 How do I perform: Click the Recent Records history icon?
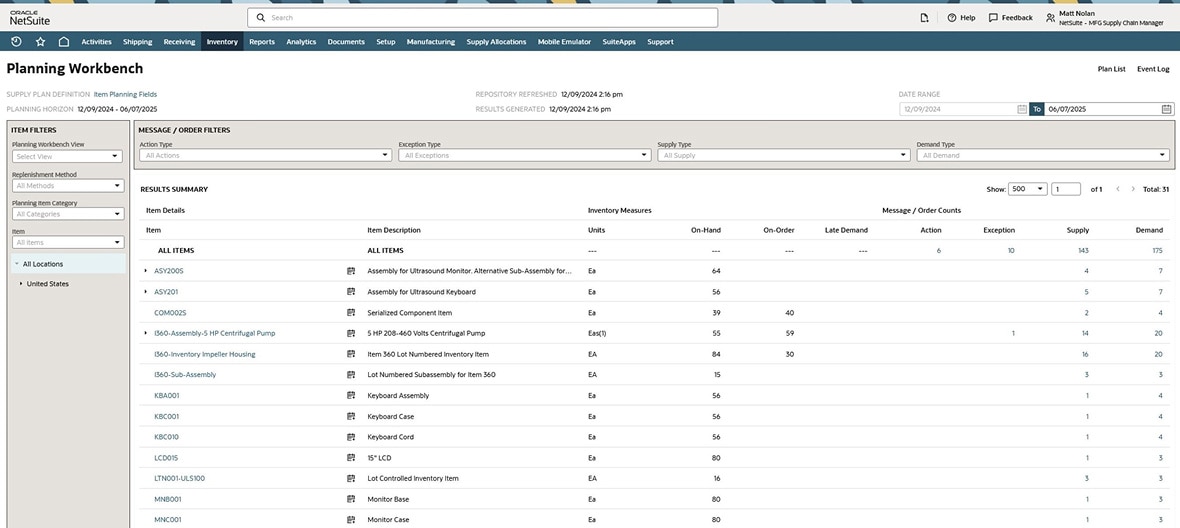16,42
